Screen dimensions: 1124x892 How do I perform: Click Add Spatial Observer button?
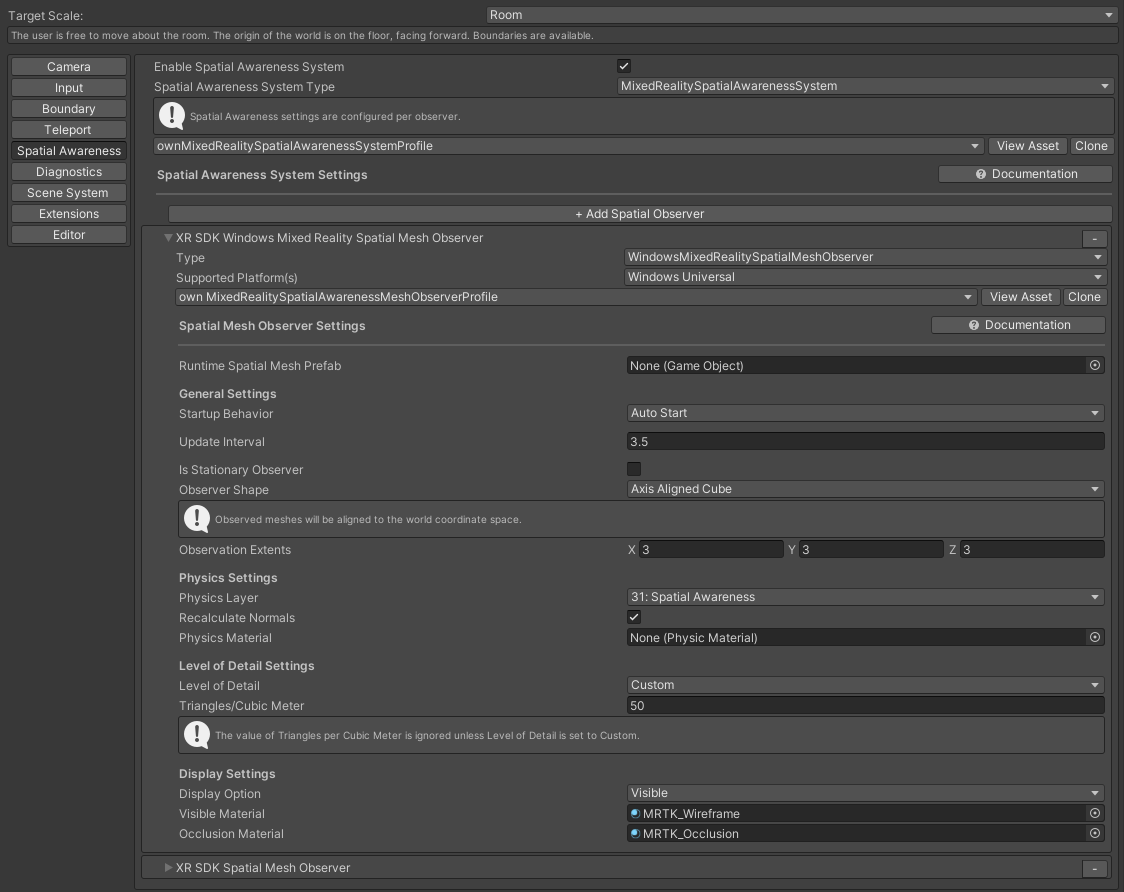pos(639,214)
